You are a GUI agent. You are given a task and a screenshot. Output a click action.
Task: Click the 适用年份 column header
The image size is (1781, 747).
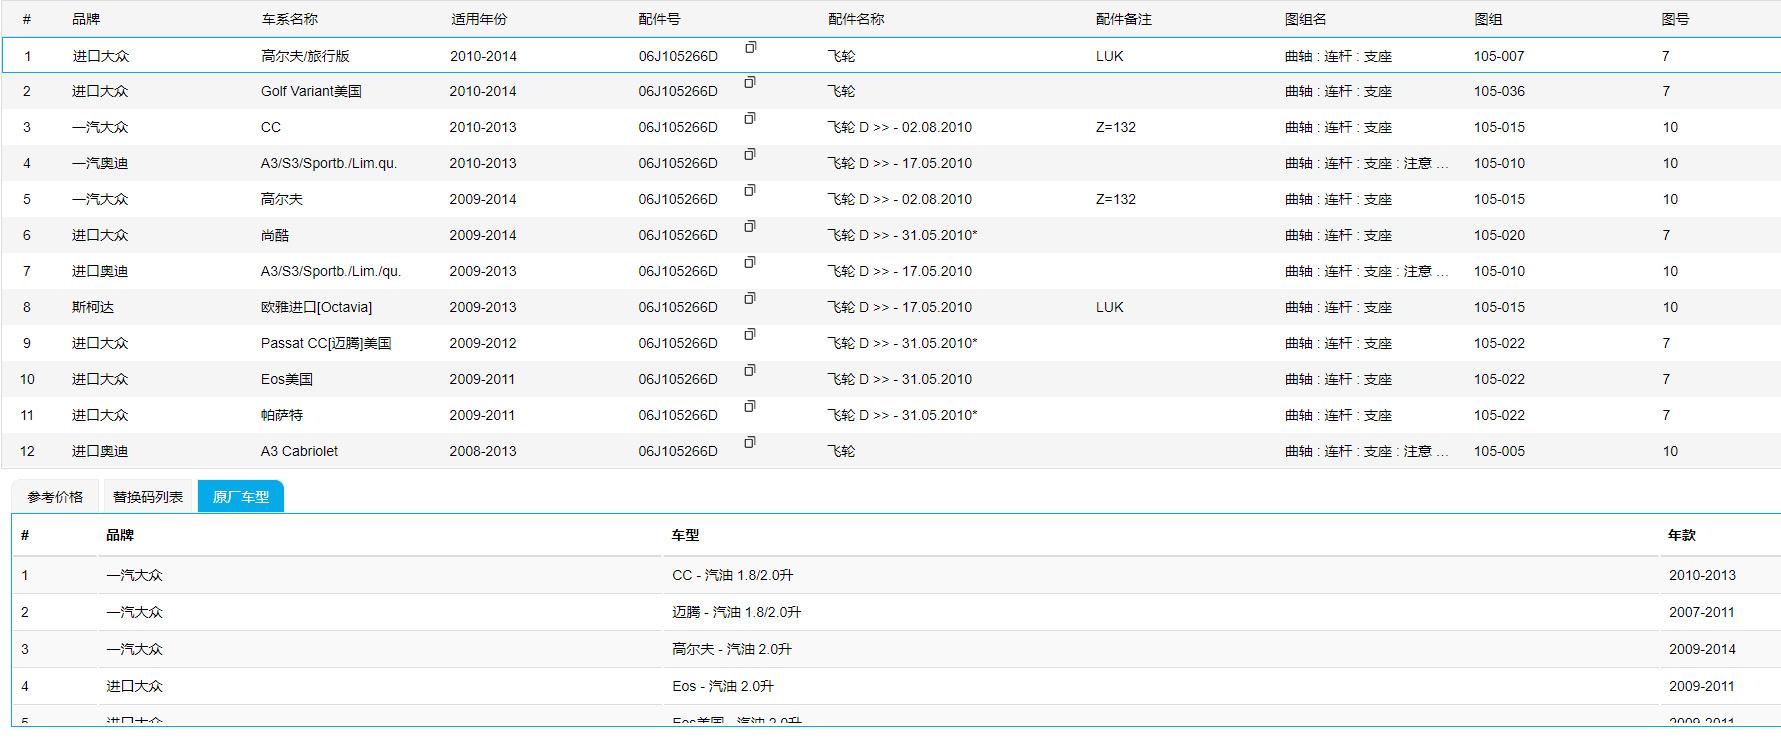click(478, 19)
